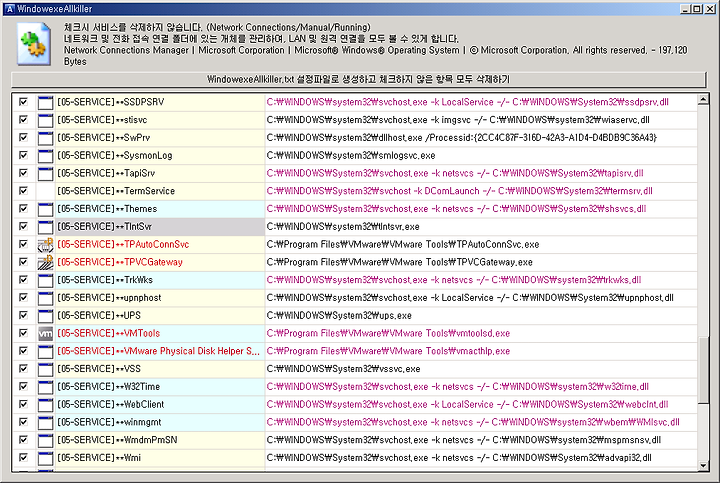Click the winmgmt service icon

click(x=45, y=422)
